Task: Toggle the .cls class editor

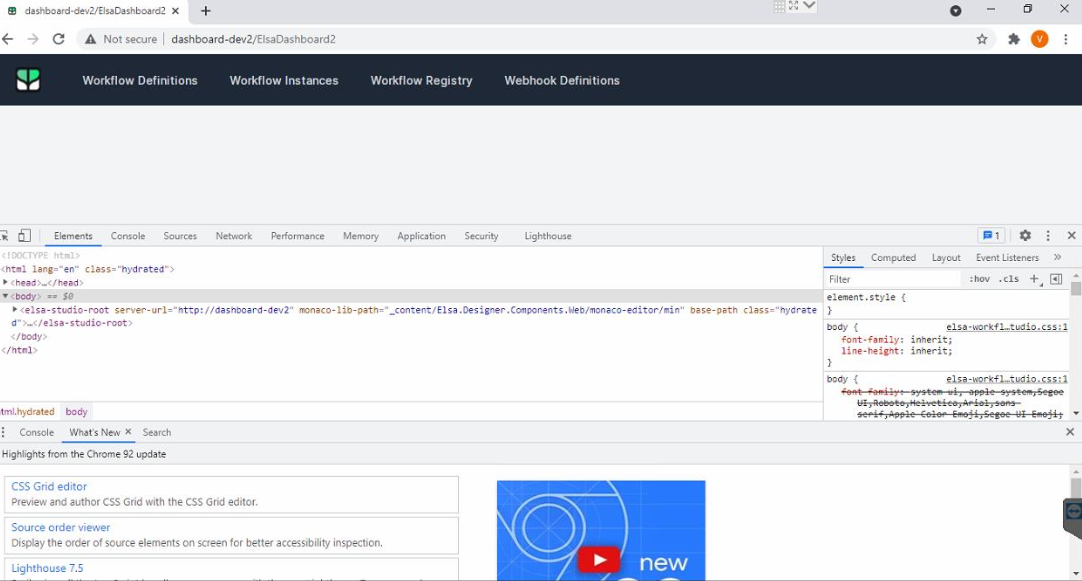Action: pos(1010,279)
